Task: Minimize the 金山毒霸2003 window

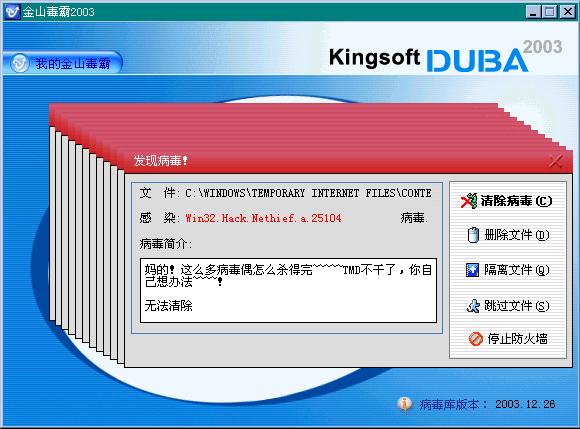Action: (532, 12)
